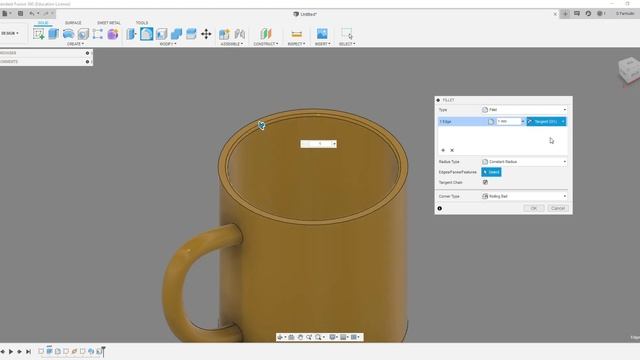Click the Look At icon in navigation bar
Screen dimensions: 640x360
[291, 337]
